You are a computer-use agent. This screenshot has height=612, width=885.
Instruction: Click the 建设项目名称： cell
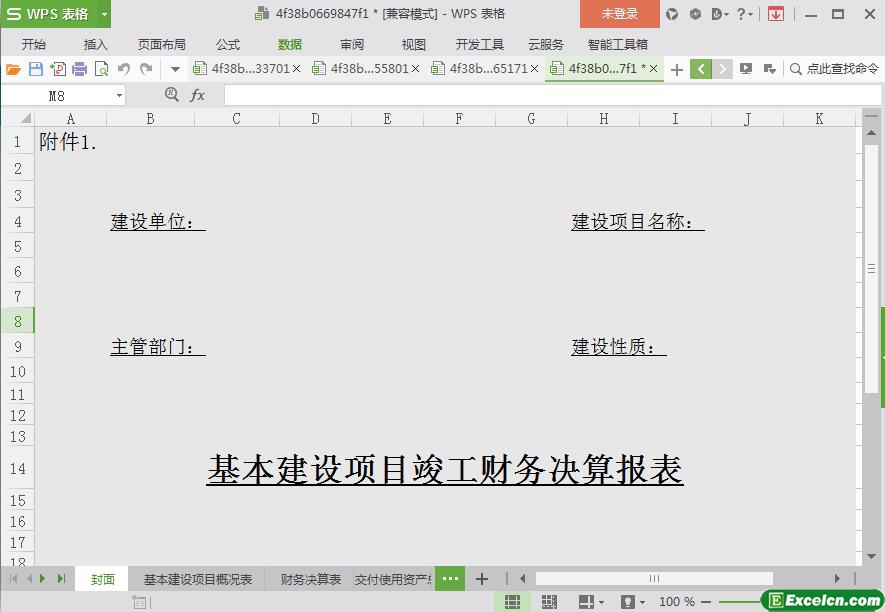pyautogui.click(x=638, y=221)
